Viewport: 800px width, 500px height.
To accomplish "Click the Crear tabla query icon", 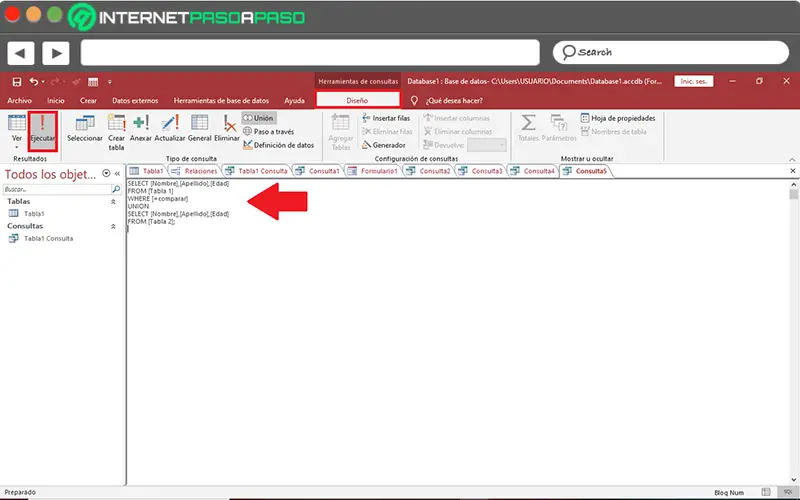I will coord(116,132).
